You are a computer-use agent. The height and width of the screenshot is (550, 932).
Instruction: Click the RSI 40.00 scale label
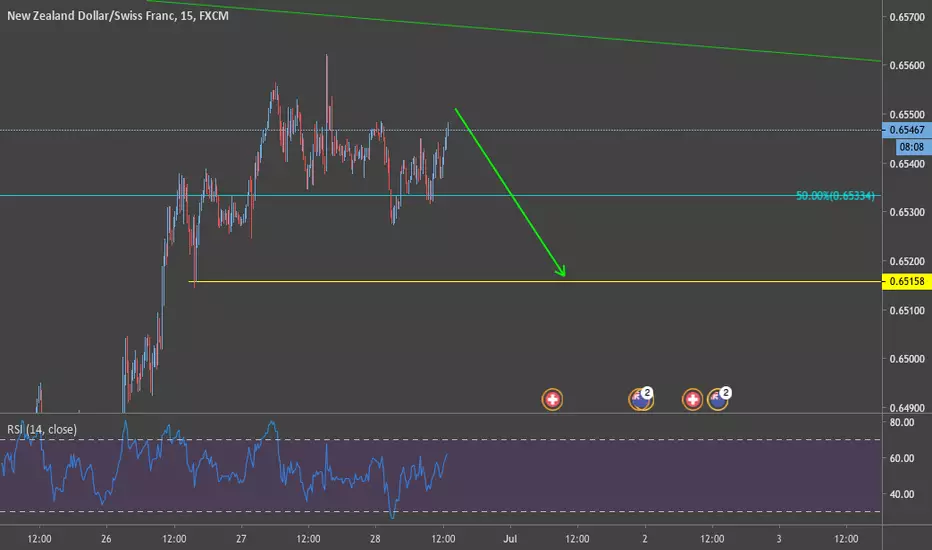pos(902,494)
